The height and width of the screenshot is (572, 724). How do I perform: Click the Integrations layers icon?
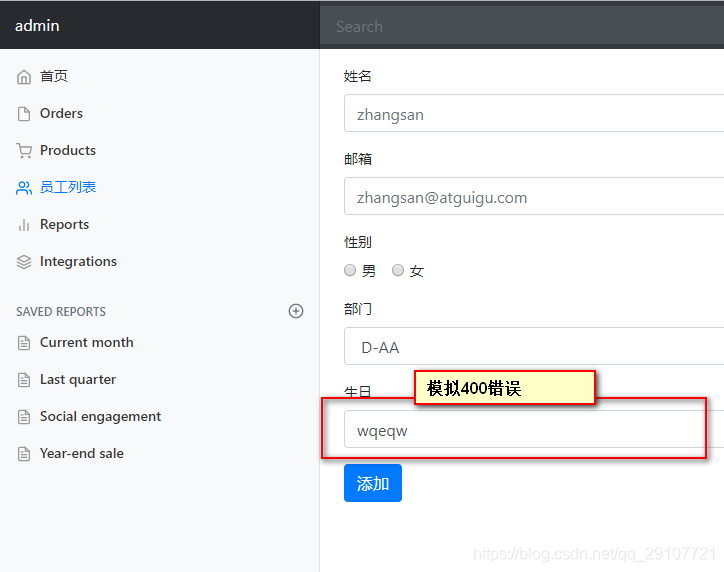tap(24, 262)
